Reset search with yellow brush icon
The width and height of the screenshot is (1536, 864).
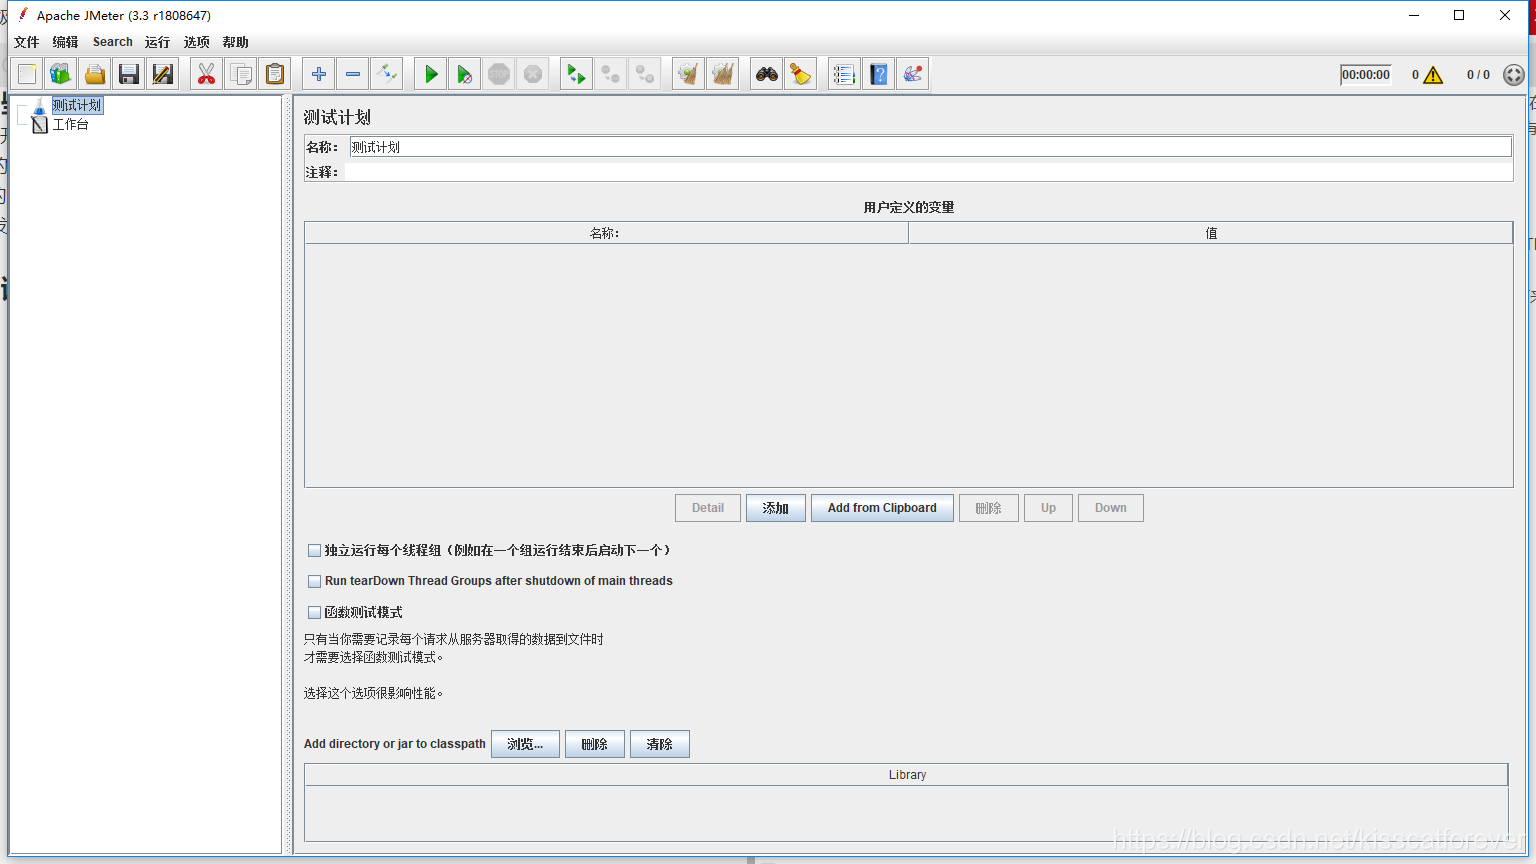click(801, 74)
